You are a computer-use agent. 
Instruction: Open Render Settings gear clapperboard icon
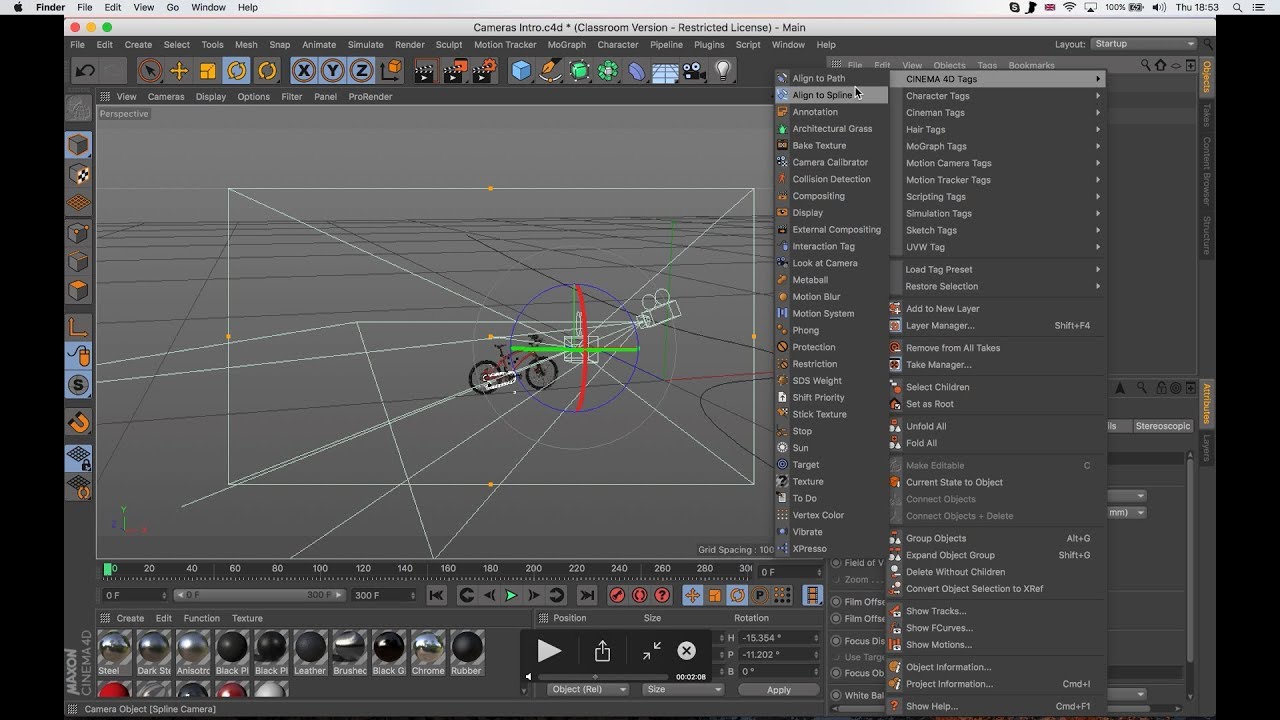[x=485, y=70]
